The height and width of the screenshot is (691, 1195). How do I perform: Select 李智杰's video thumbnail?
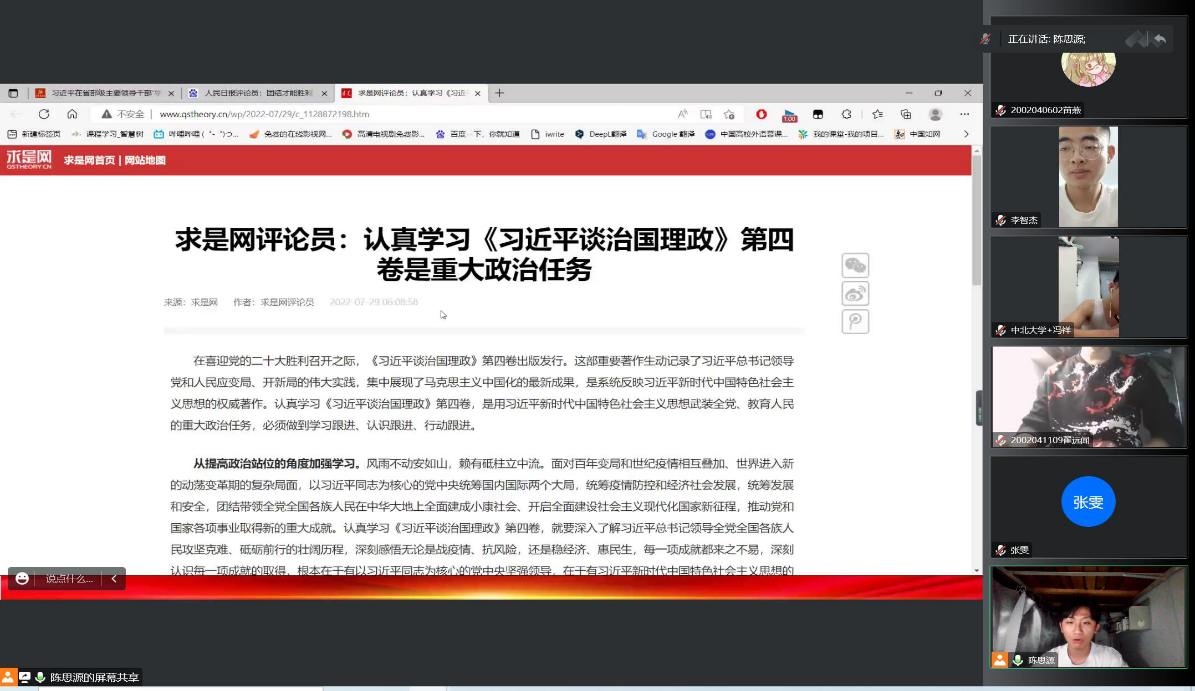click(x=1088, y=177)
